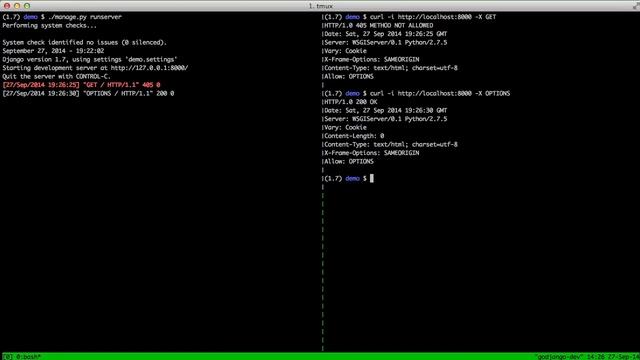
Task: Click the 'OPTIONS / HTTP/1.1' 200 log line
Action: (x=88, y=93)
